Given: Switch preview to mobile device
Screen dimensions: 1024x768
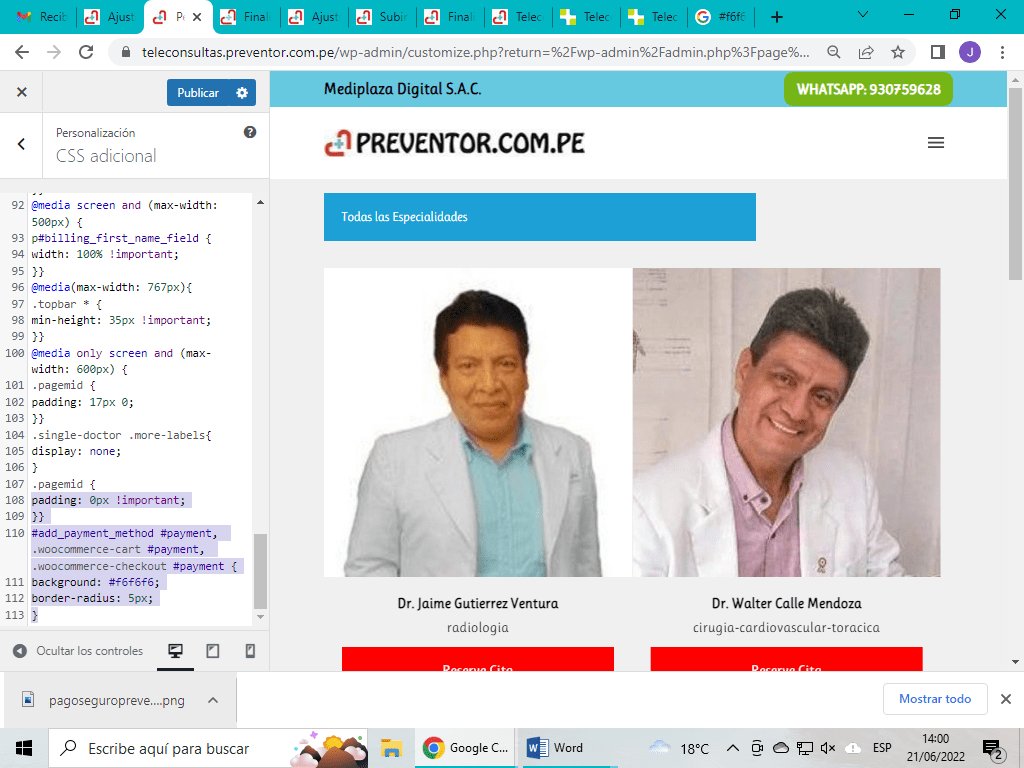Looking at the screenshot, I should pyautogui.click(x=249, y=650).
